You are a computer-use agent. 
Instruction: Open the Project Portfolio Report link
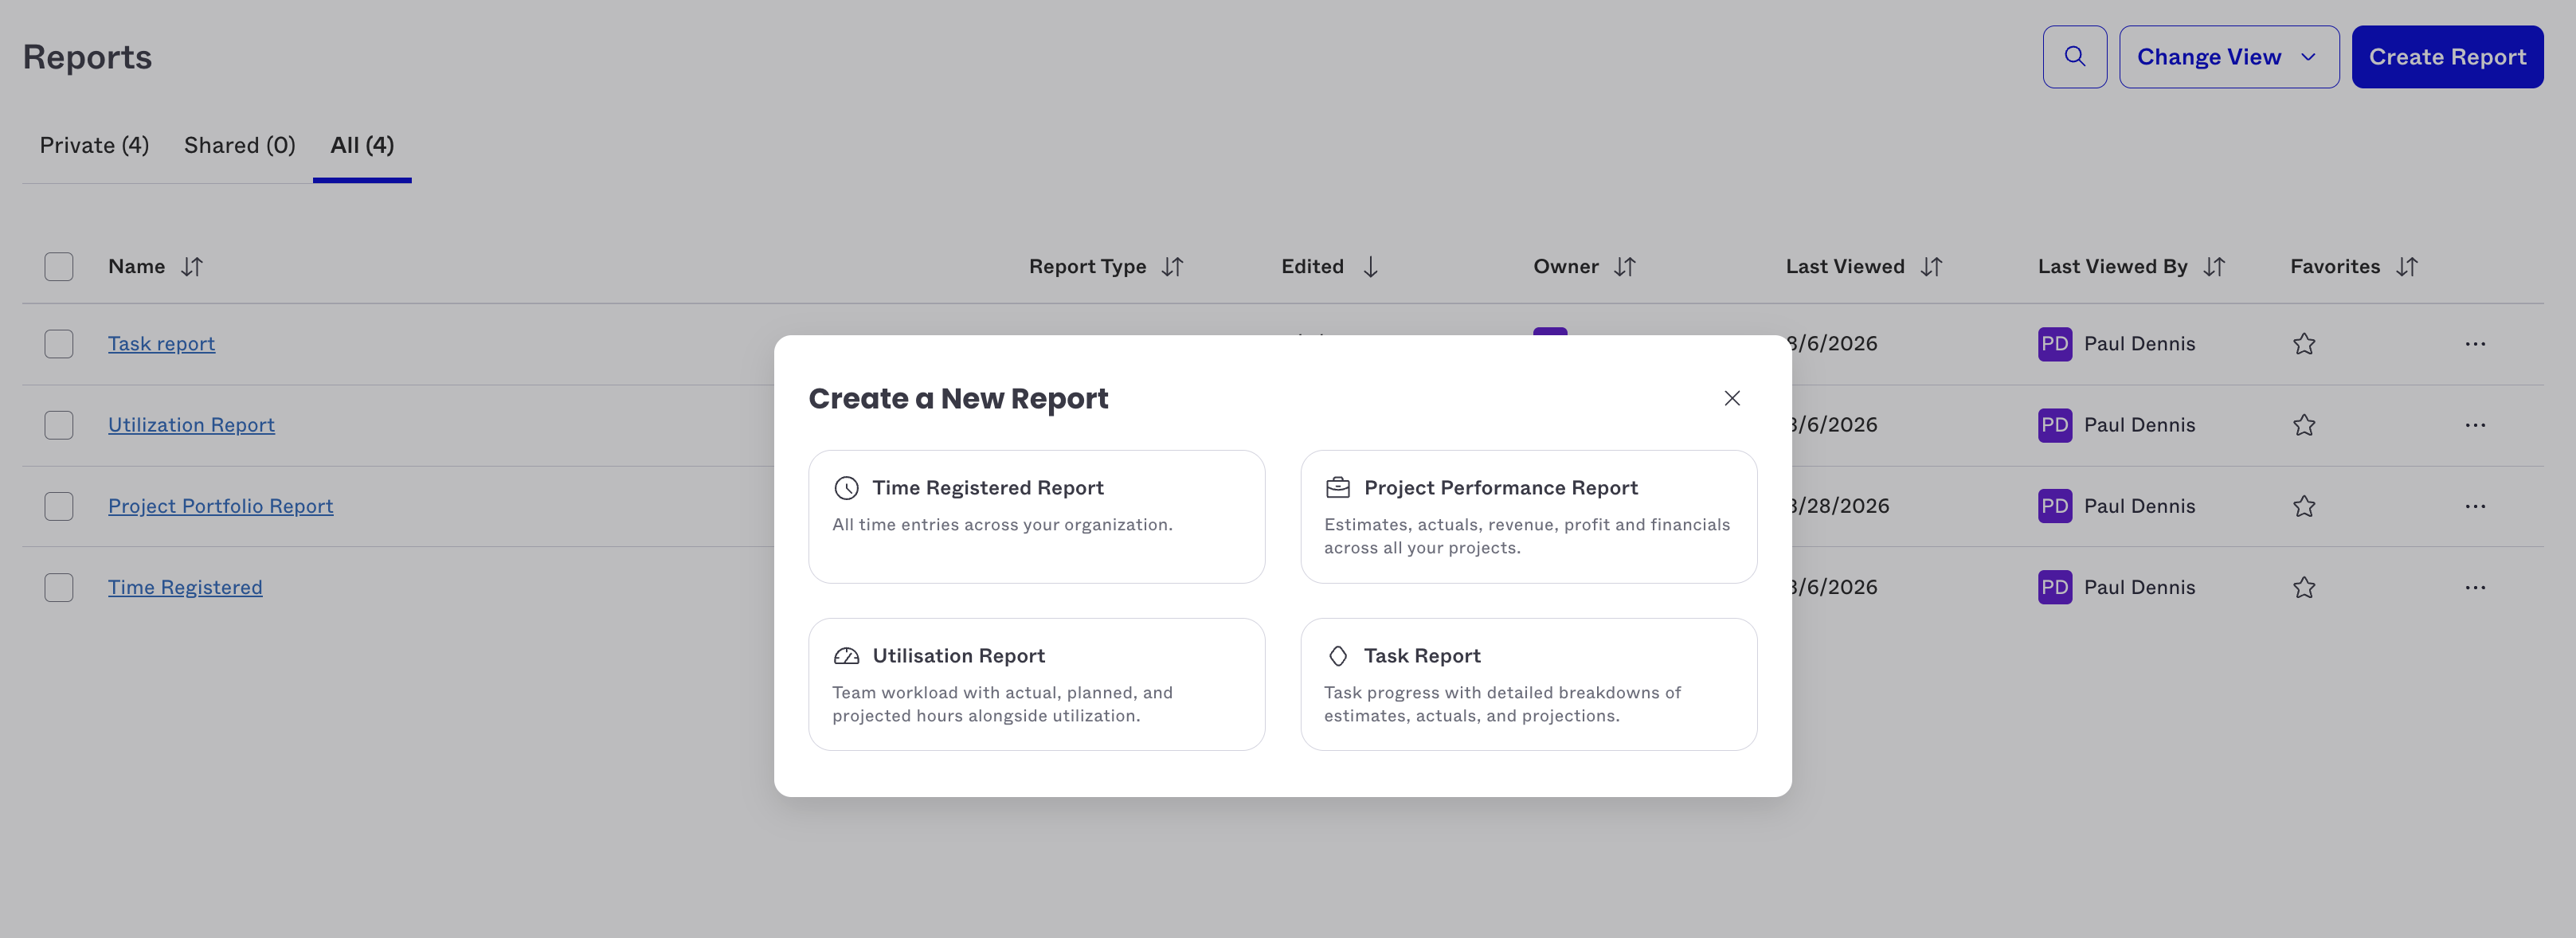click(220, 506)
